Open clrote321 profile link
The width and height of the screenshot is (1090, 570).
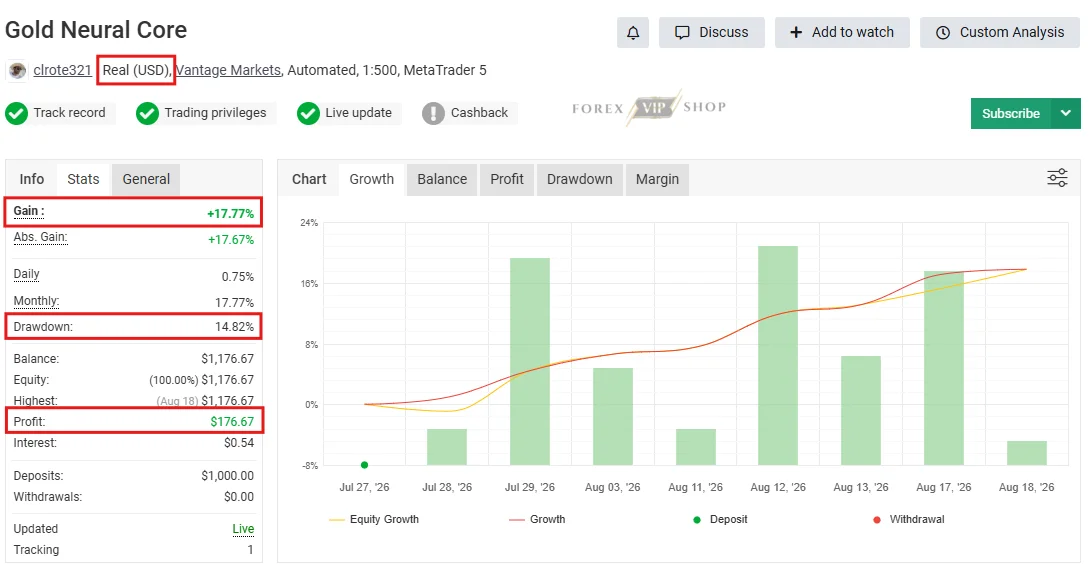[x=63, y=70]
